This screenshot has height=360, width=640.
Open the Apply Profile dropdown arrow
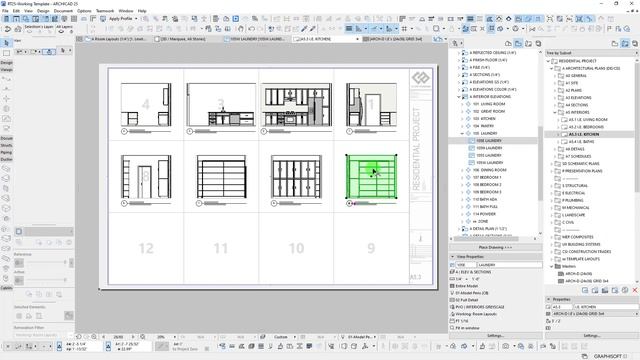coord(136,19)
